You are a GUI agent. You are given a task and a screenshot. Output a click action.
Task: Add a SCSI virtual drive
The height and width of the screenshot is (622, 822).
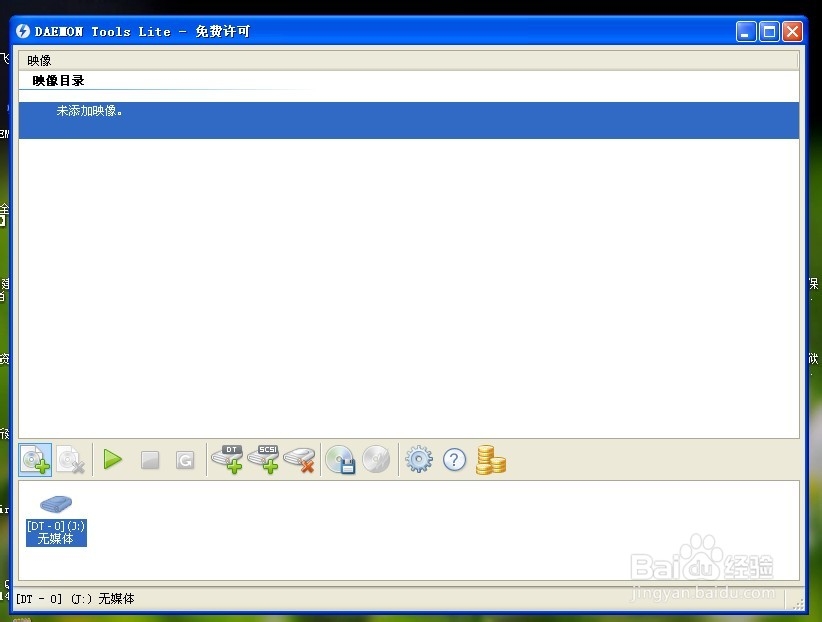pos(263,459)
